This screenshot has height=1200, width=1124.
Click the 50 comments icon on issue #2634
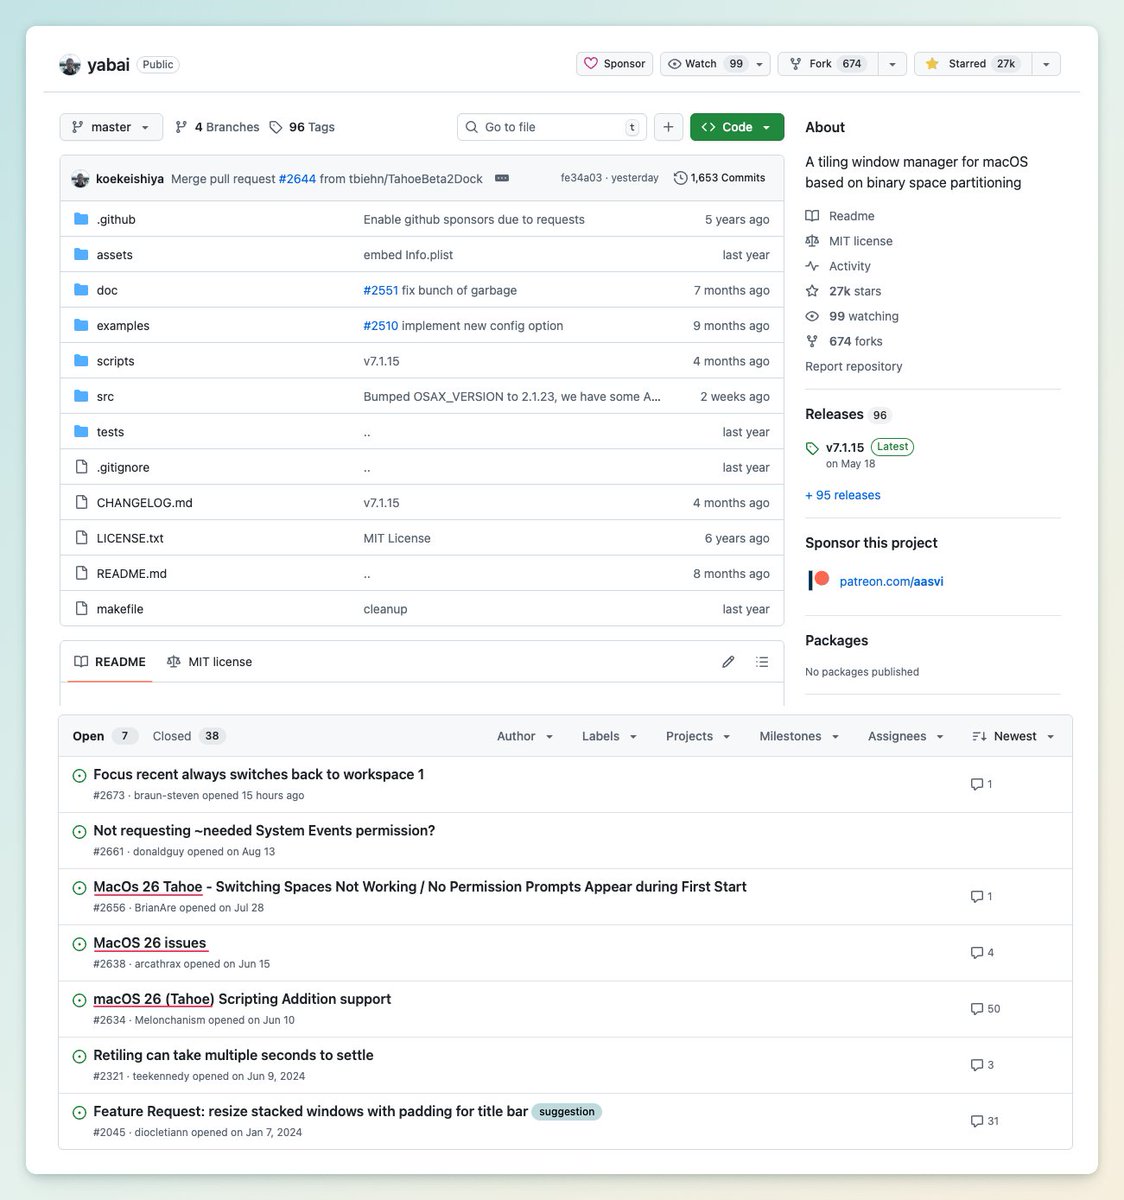(x=985, y=1009)
